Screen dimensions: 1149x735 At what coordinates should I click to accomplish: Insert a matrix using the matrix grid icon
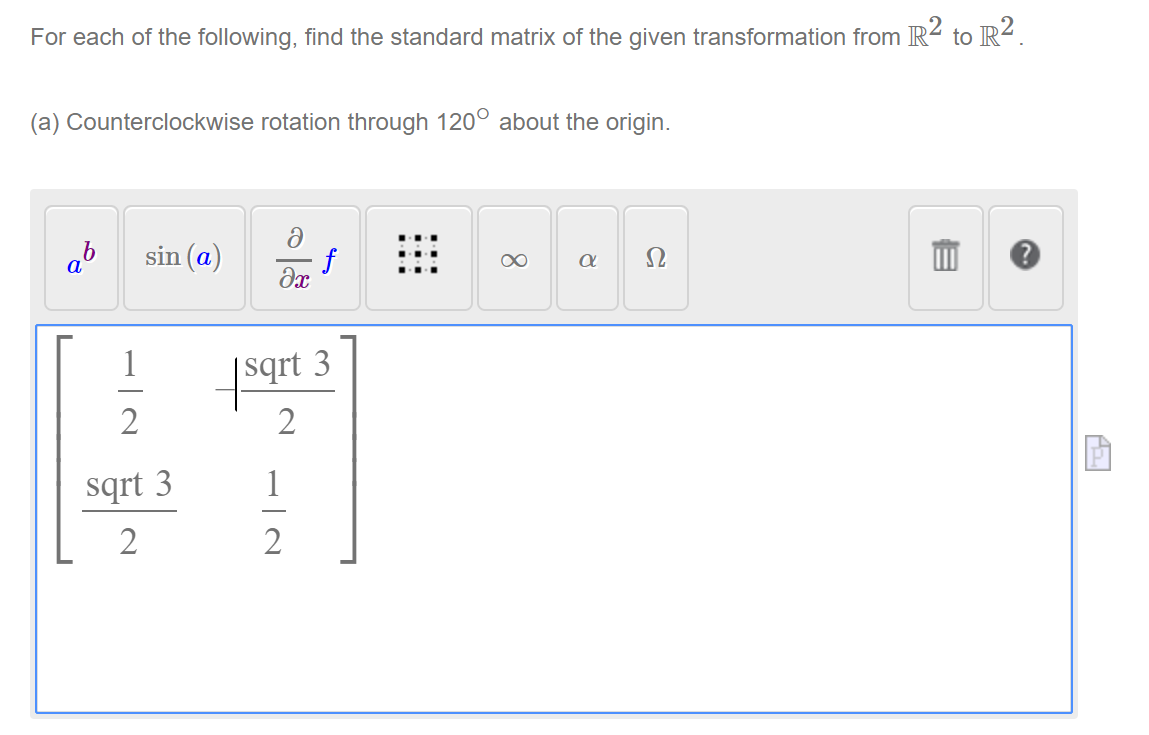point(418,257)
